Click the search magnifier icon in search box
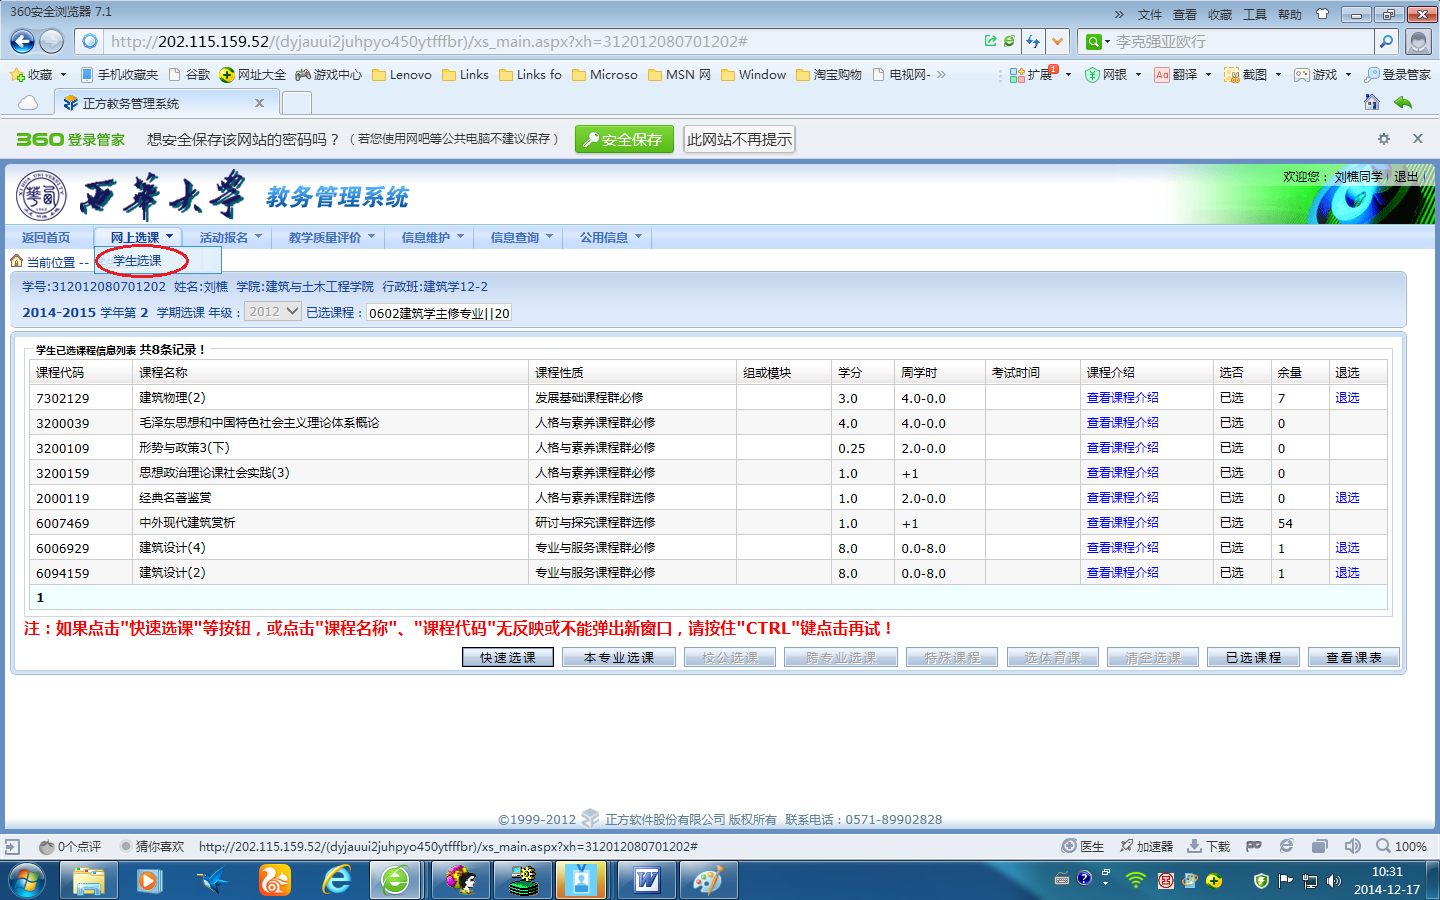 [x=1386, y=41]
